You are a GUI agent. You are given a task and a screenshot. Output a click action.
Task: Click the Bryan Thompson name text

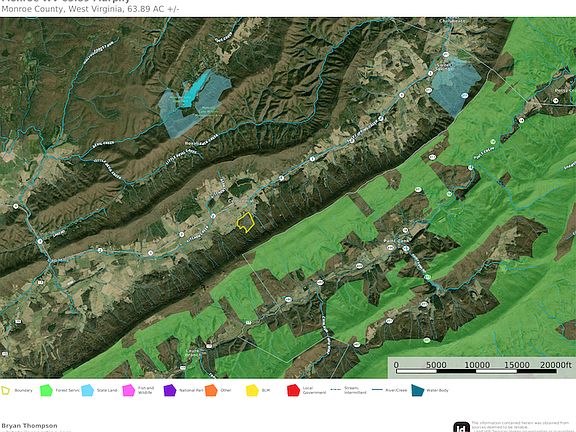(29, 425)
